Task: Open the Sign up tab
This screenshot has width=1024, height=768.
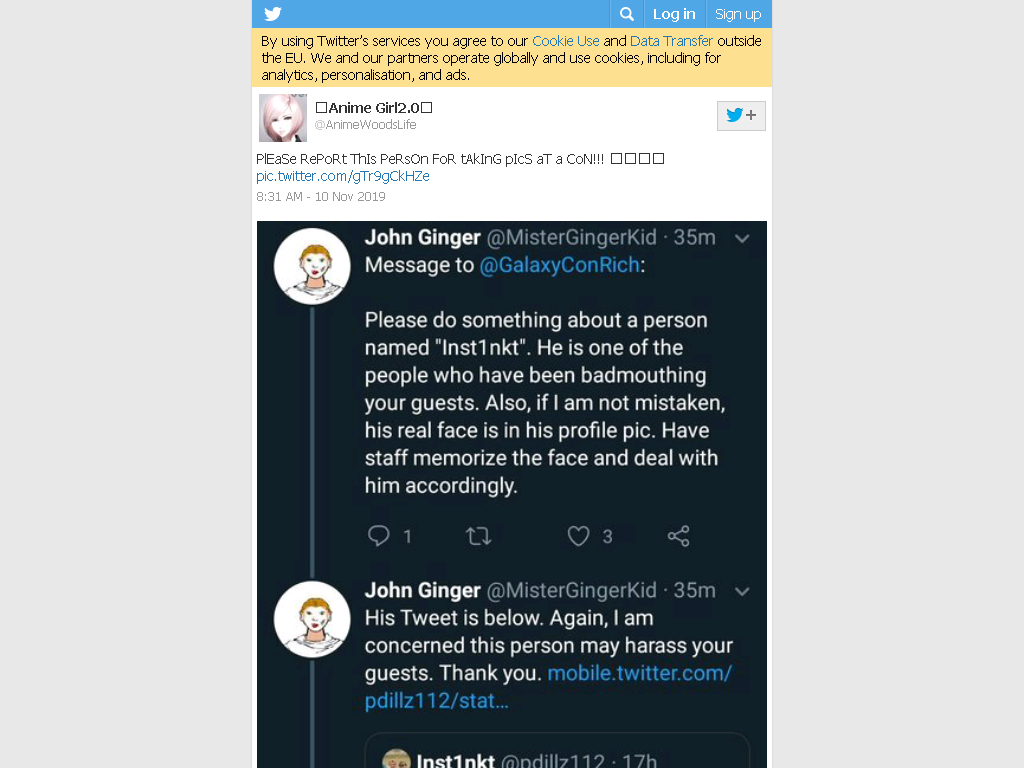Action: tap(738, 14)
